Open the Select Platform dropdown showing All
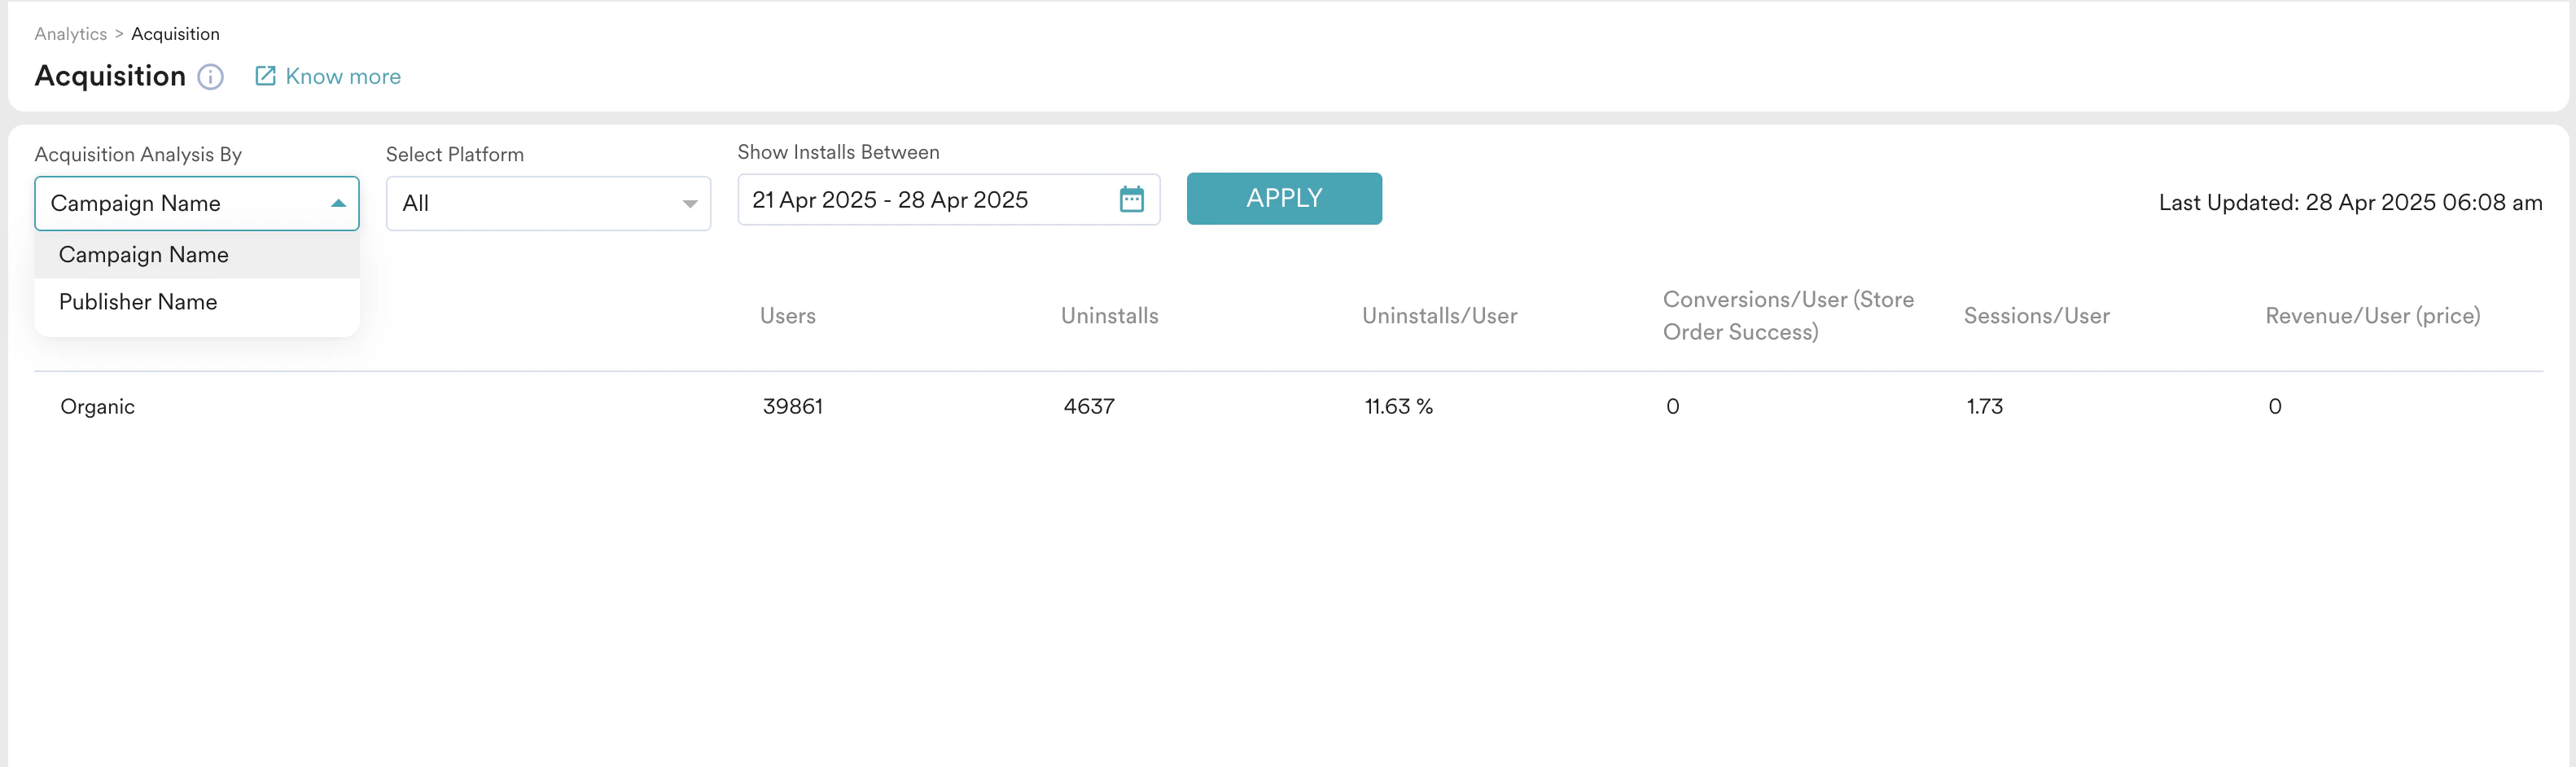 [x=548, y=203]
